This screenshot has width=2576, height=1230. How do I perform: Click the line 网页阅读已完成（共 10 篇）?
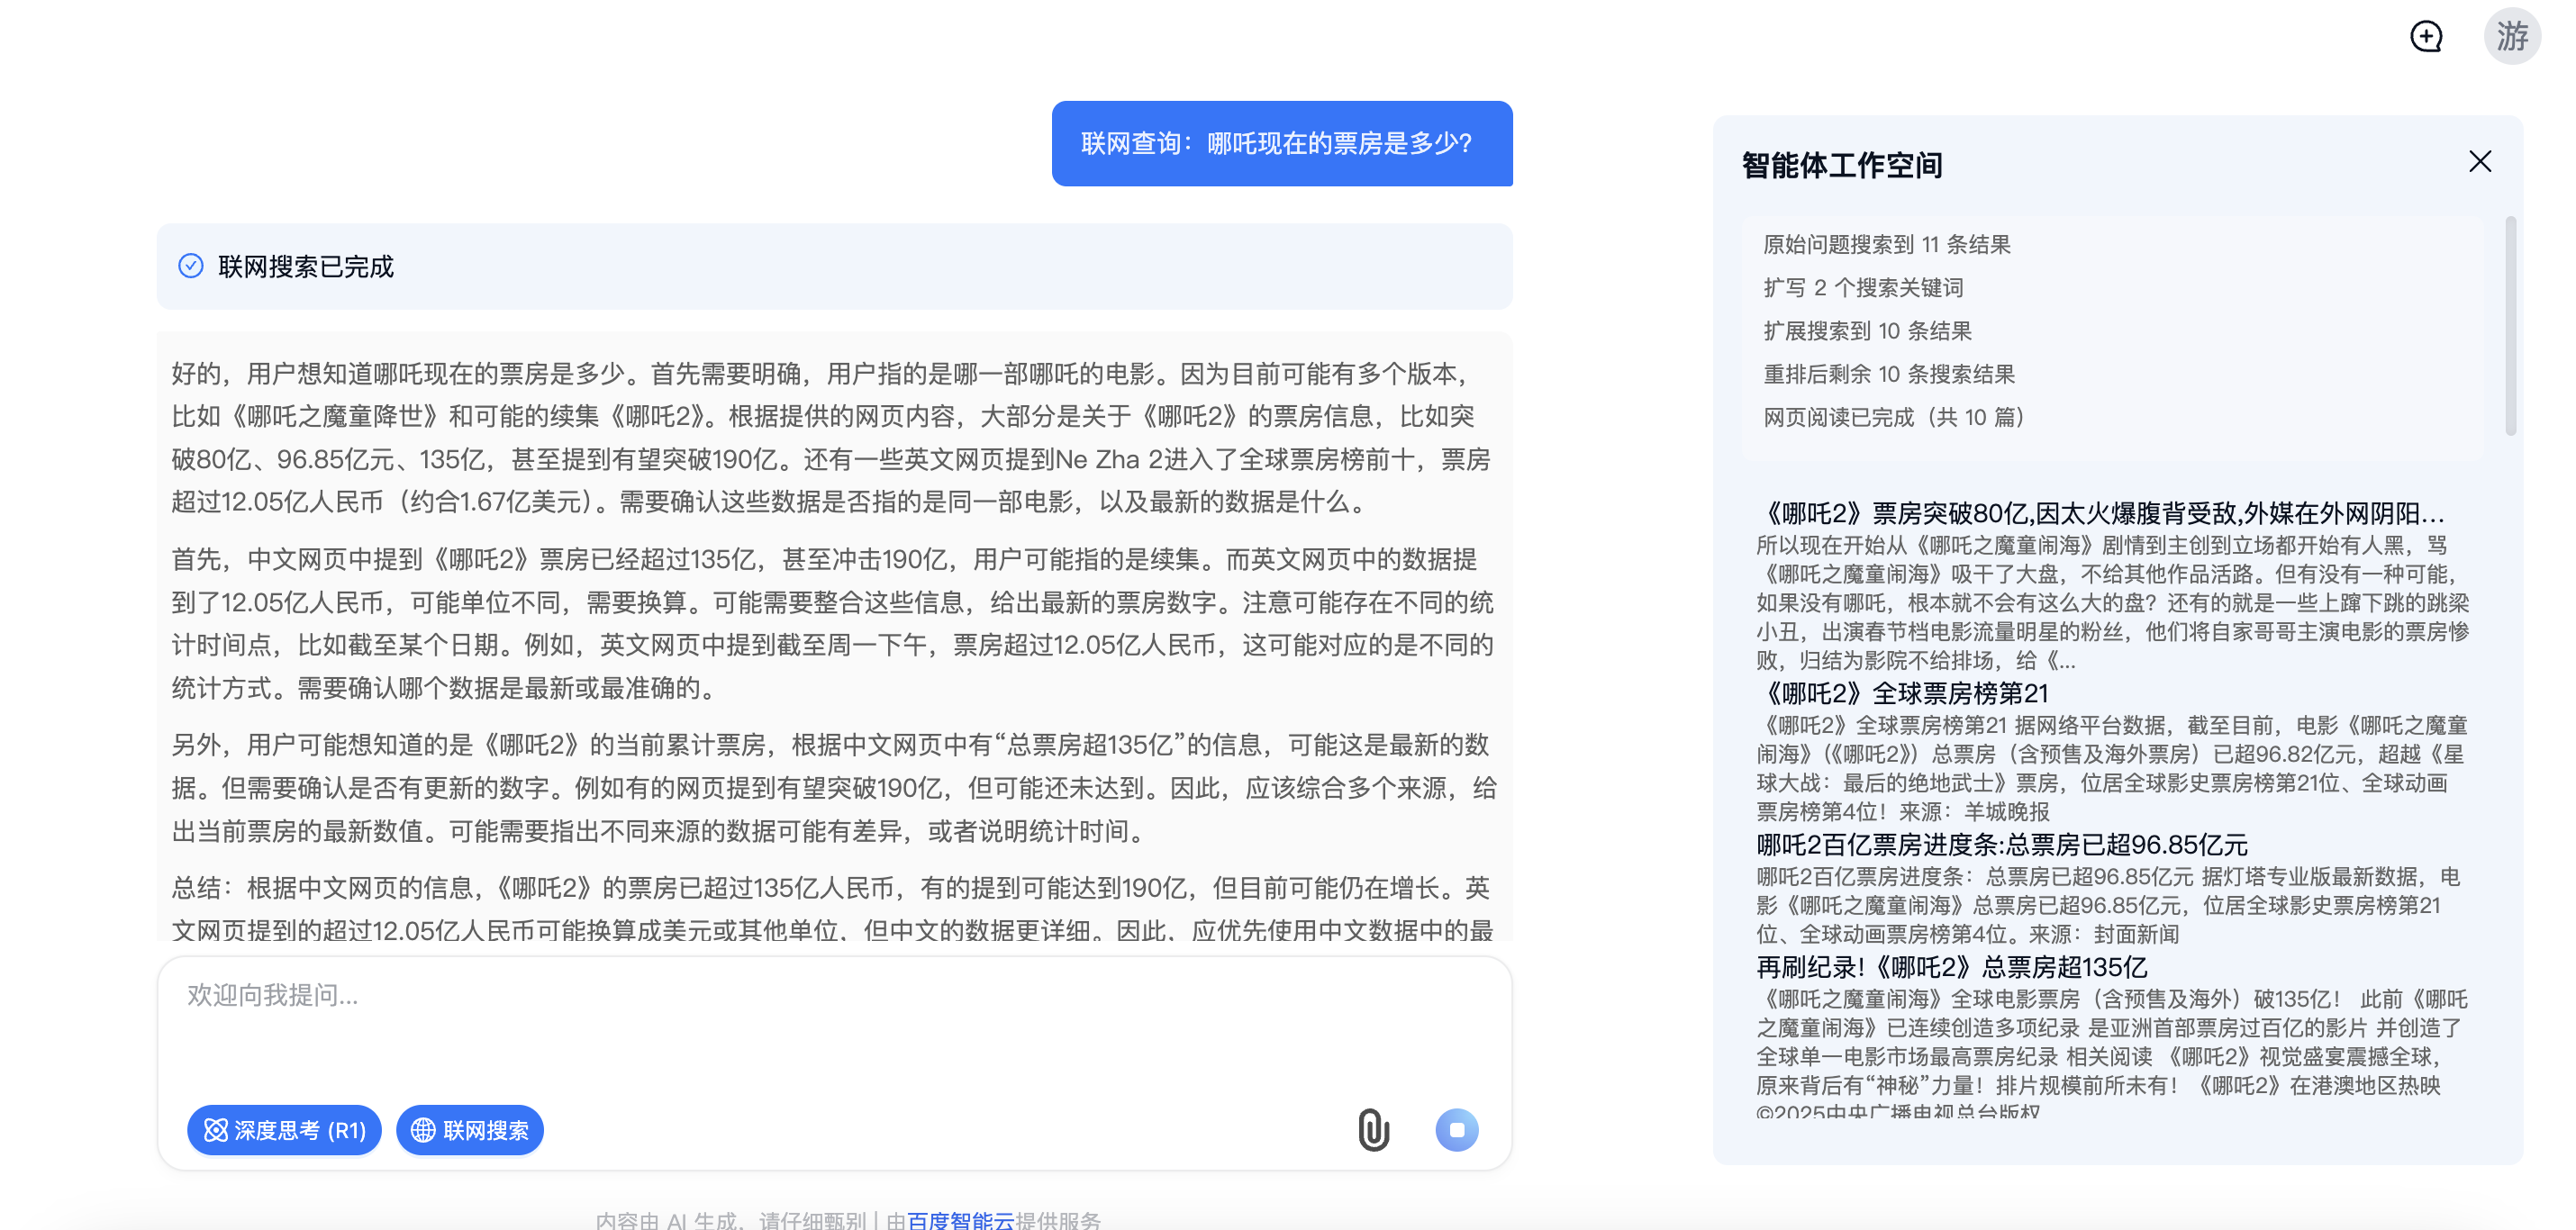tap(1895, 417)
